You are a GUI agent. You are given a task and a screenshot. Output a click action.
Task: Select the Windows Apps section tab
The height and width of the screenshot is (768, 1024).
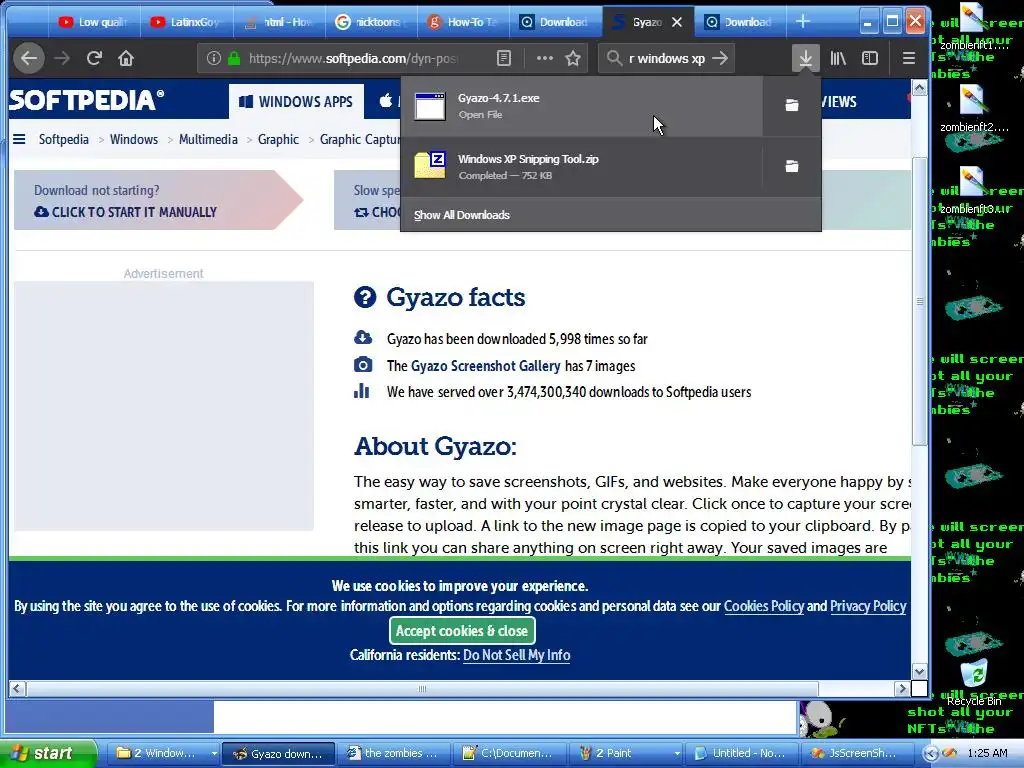(x=296, y=101)
